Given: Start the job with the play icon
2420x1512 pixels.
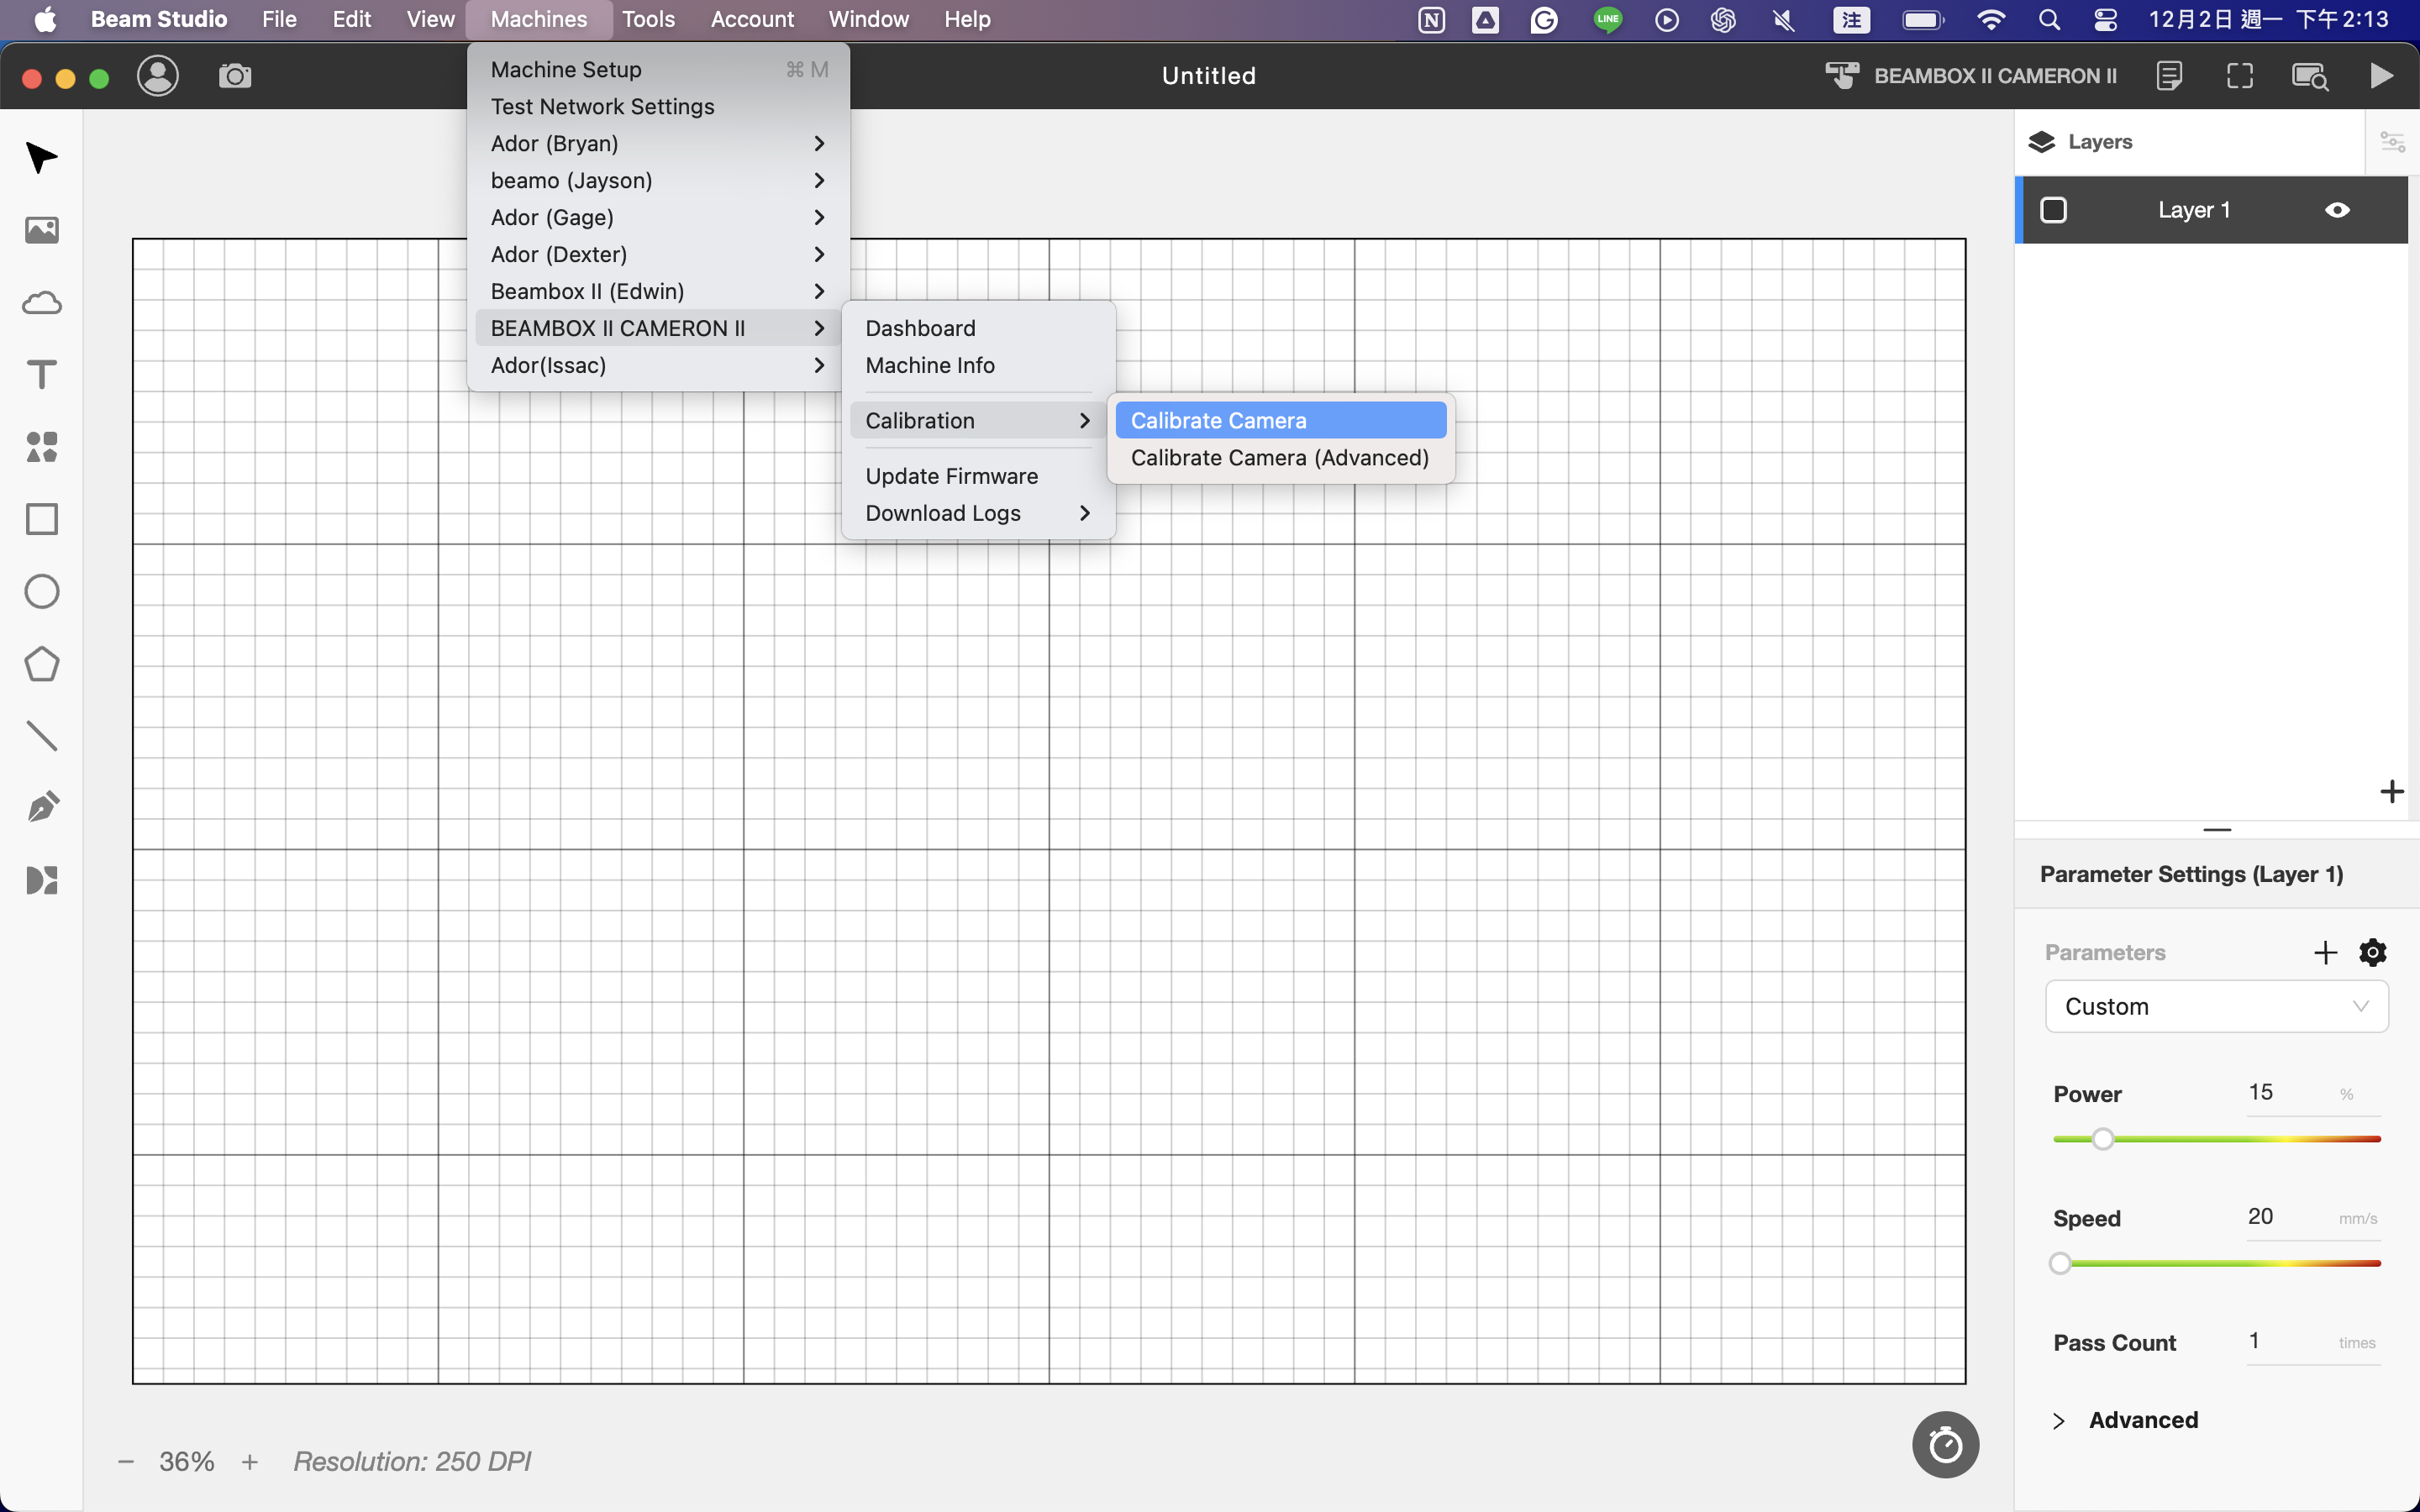Looking at the screenshot, I should coord(2381,76).
